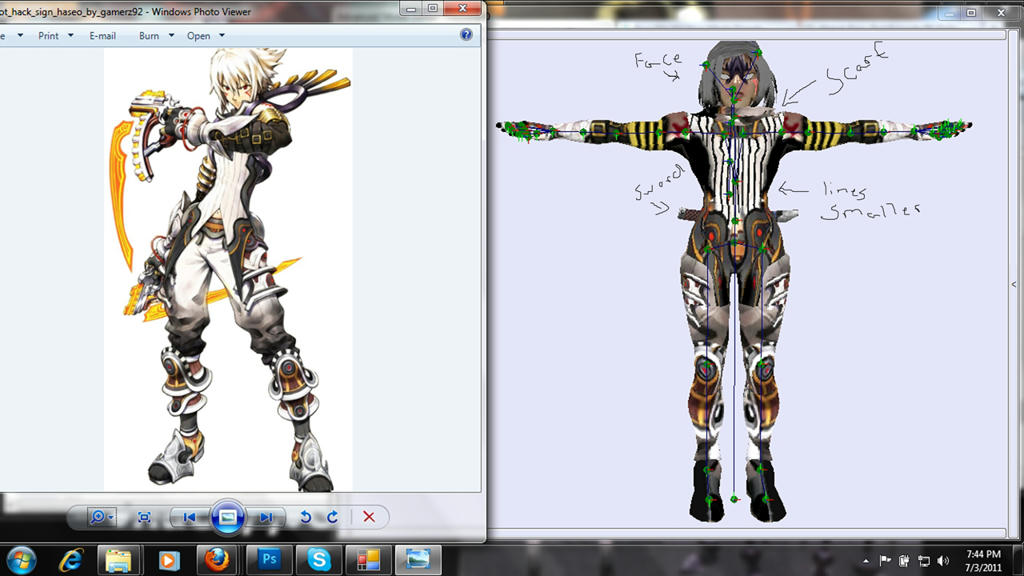Show hidden system tray icons
The image size is (1024, 576).
pos(866,560)
